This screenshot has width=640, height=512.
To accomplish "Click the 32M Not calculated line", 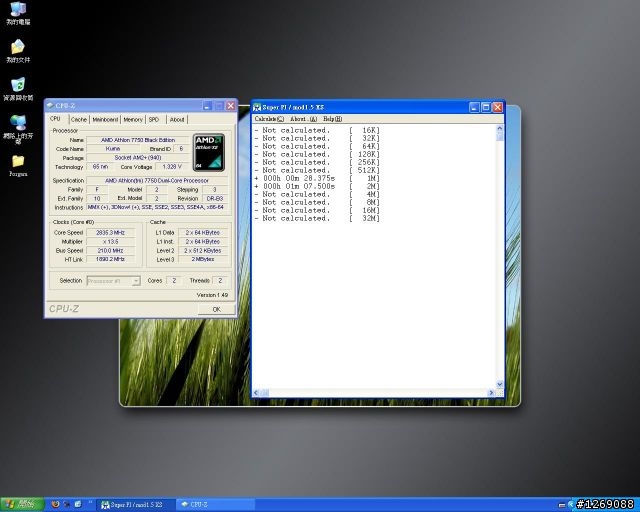I will coord(317,218).
